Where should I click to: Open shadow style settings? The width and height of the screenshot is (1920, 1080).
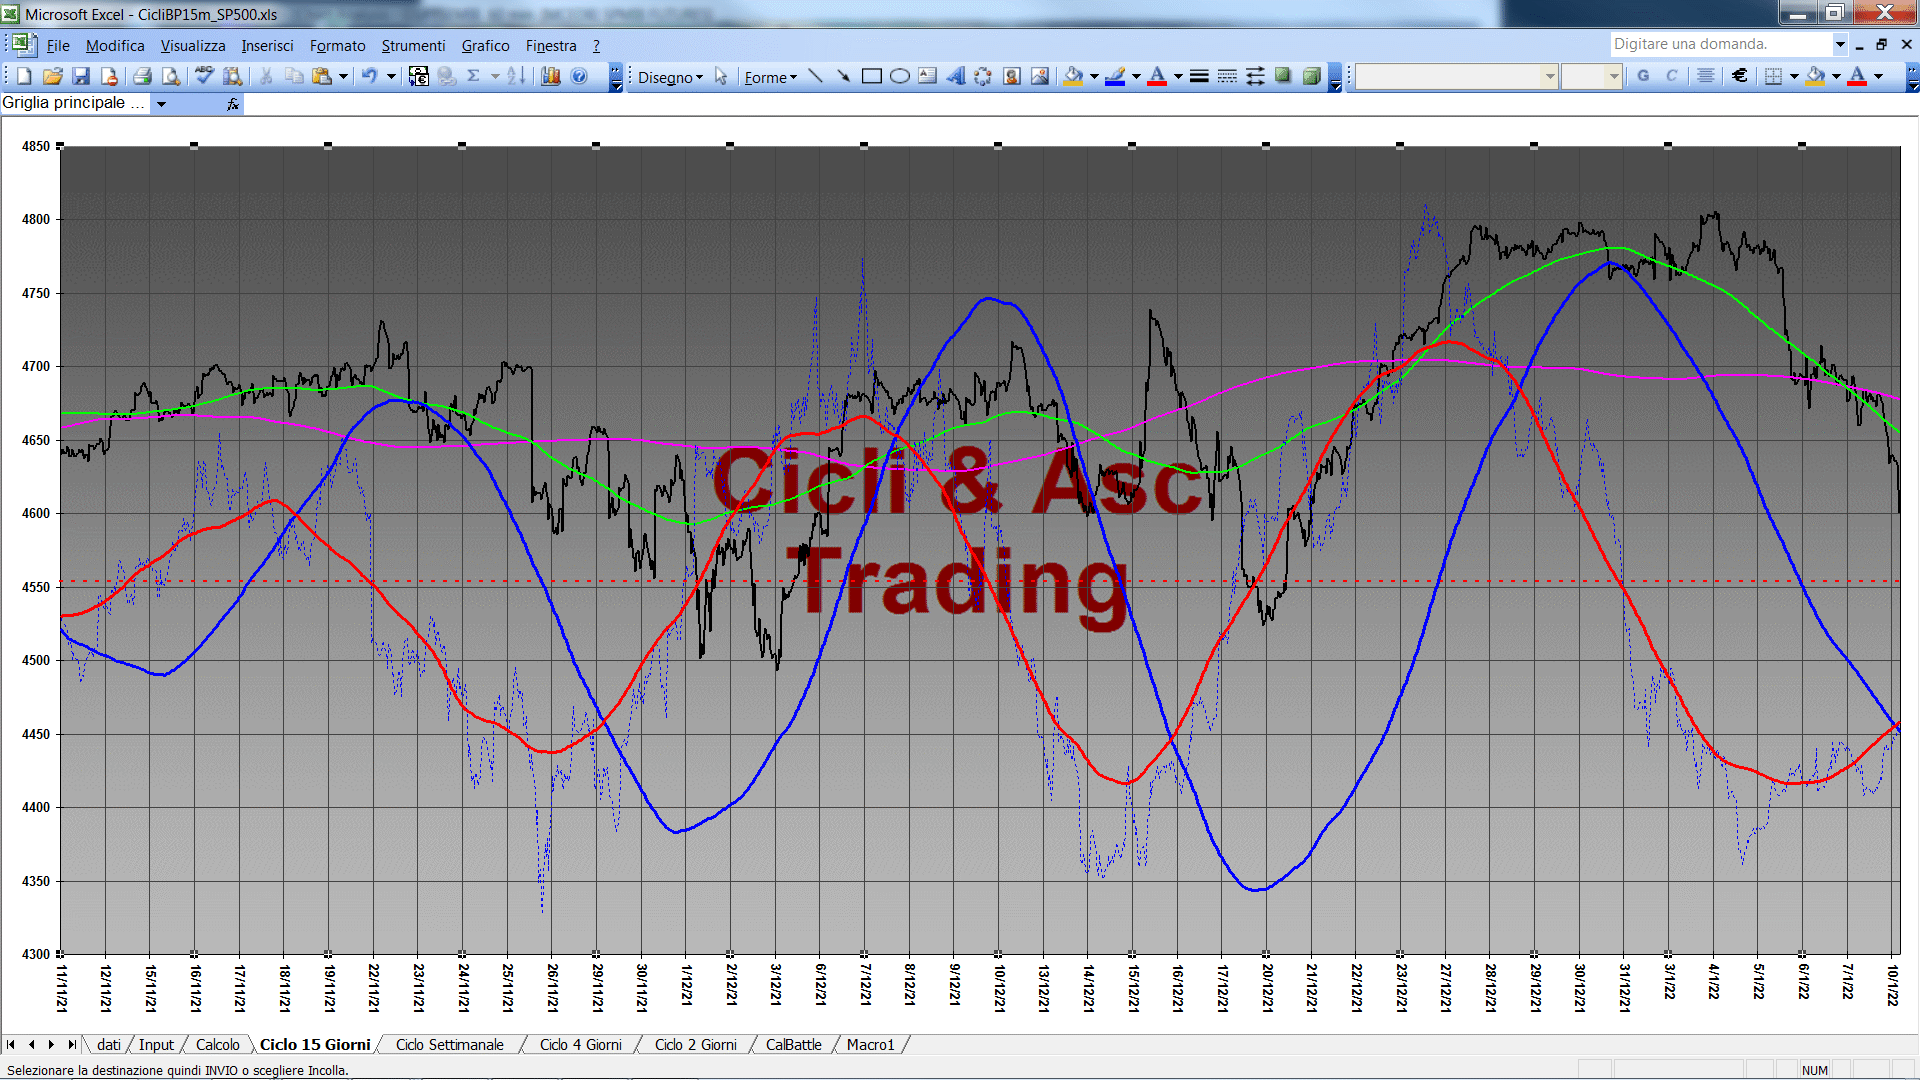click(1283, 76)
